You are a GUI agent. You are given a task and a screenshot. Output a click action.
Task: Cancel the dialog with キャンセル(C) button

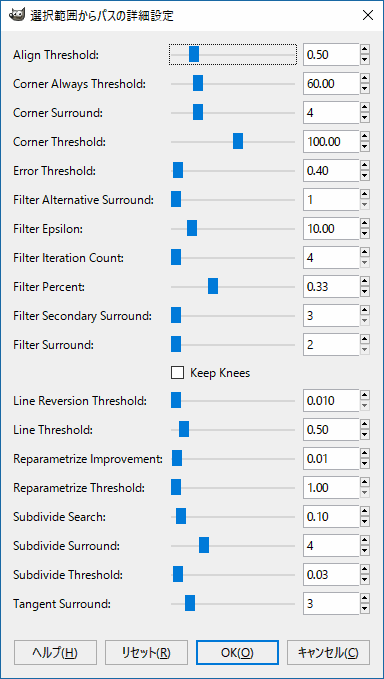click(328, 653)
